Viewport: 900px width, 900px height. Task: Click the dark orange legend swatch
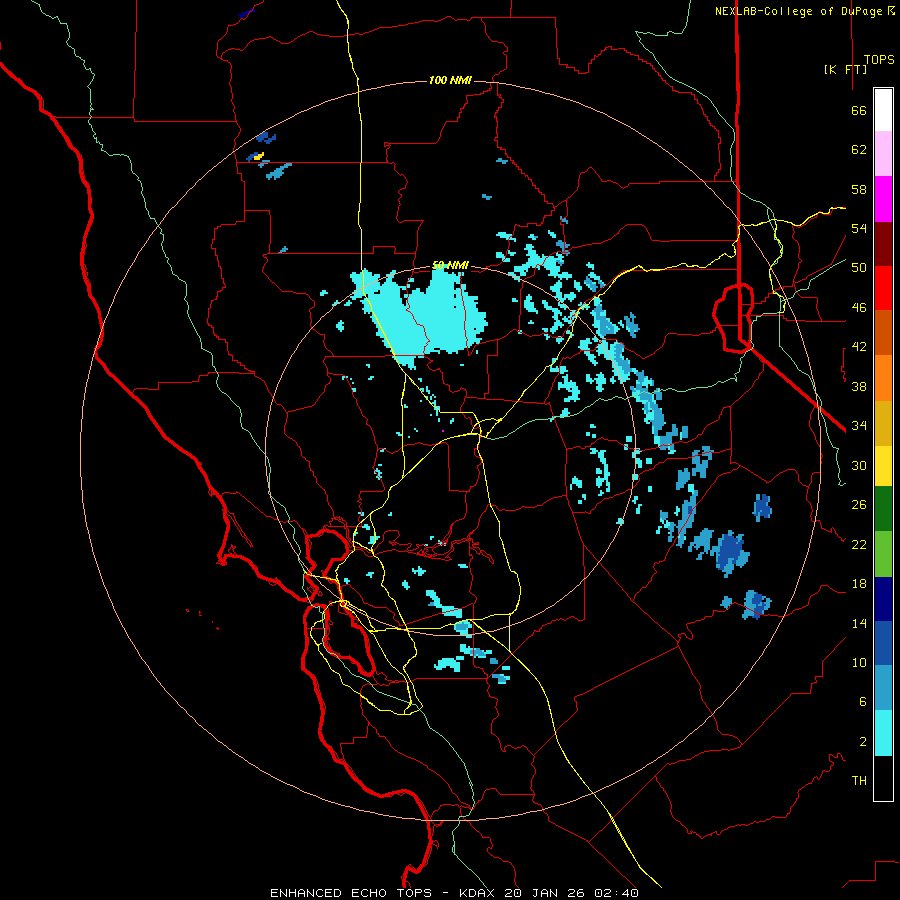(883, 333)
